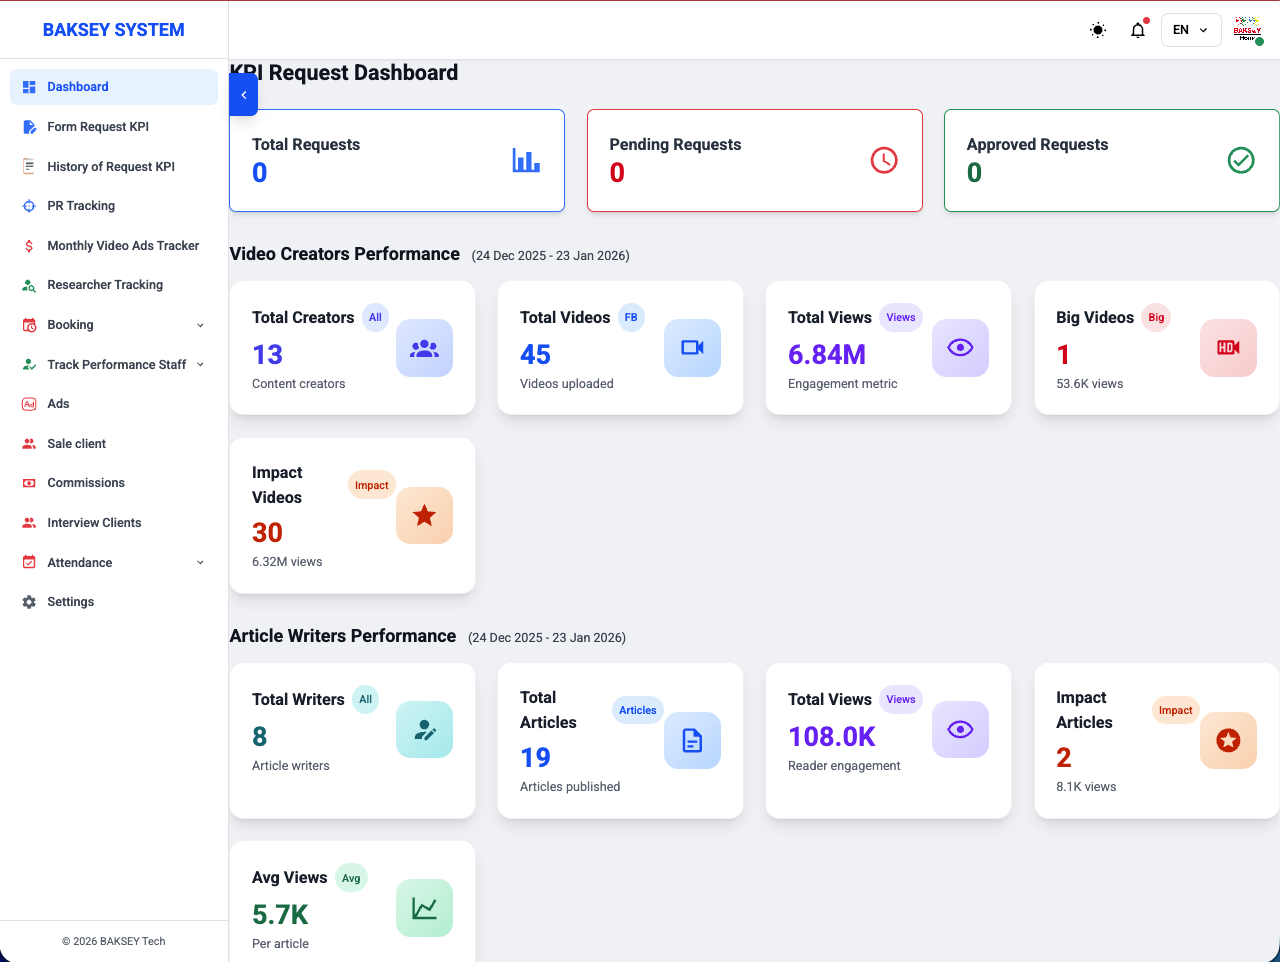Toggle the light/dark theme sun icon
This screenshot has width=1280, height=962.
[1098, 30]
